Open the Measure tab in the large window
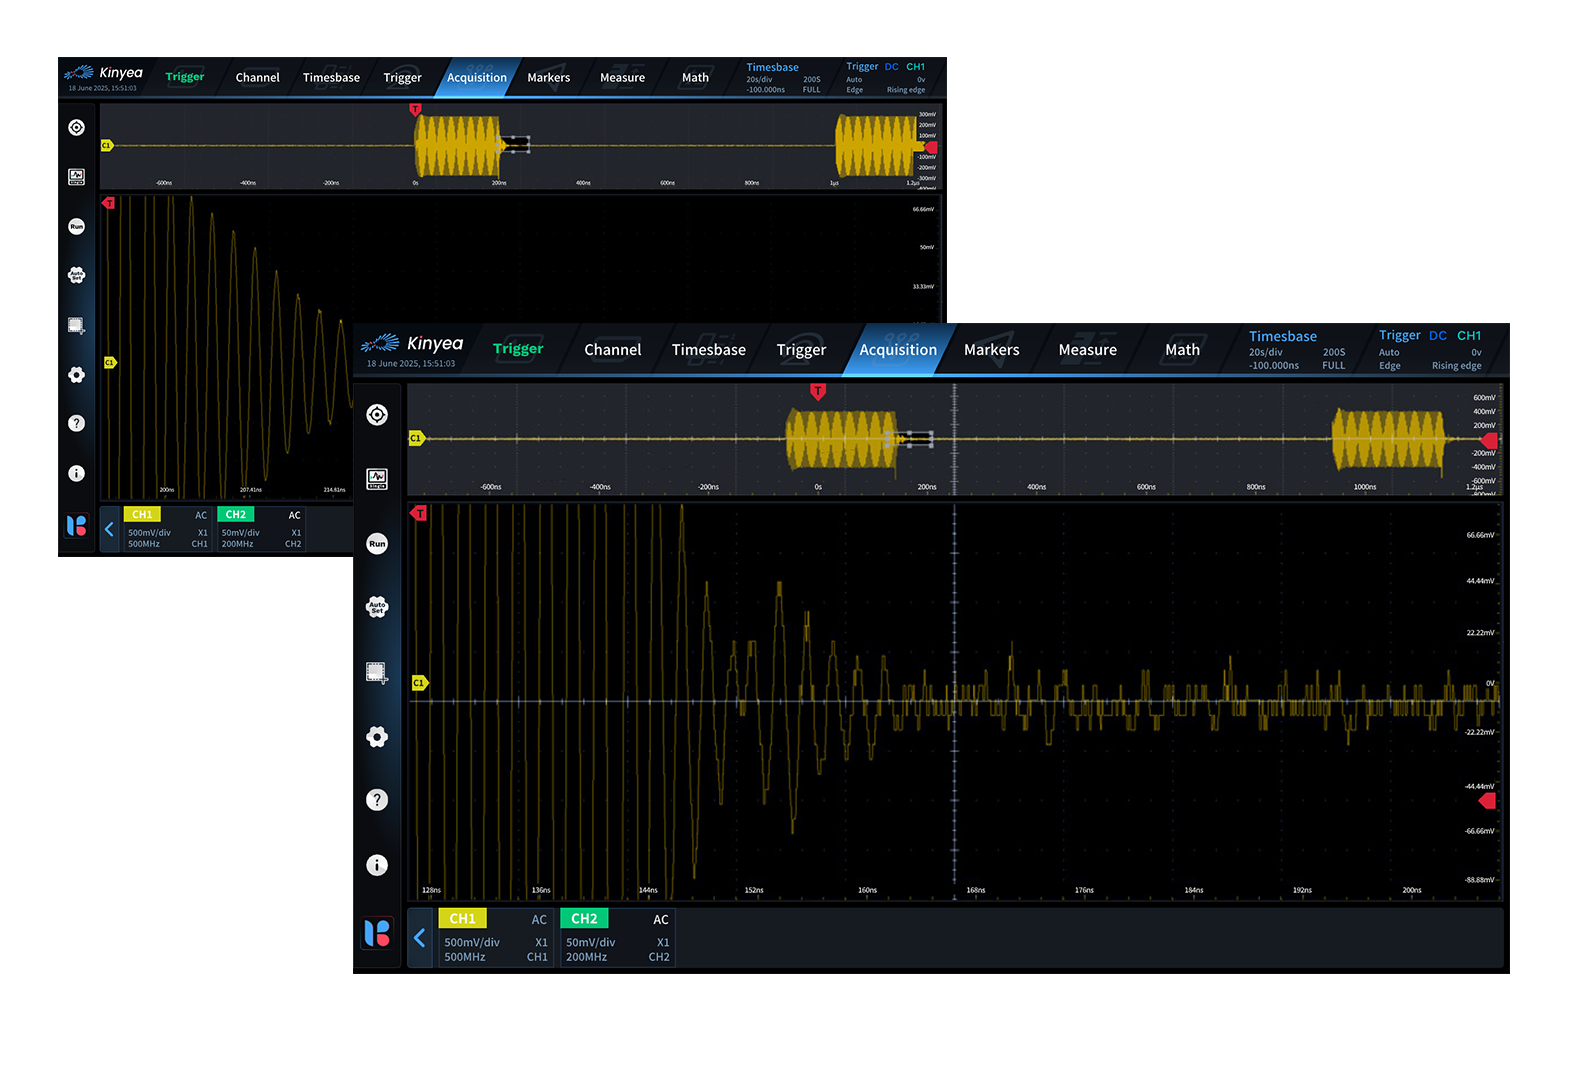Screen dimensions: 1571x1080 pos(1087,350)
